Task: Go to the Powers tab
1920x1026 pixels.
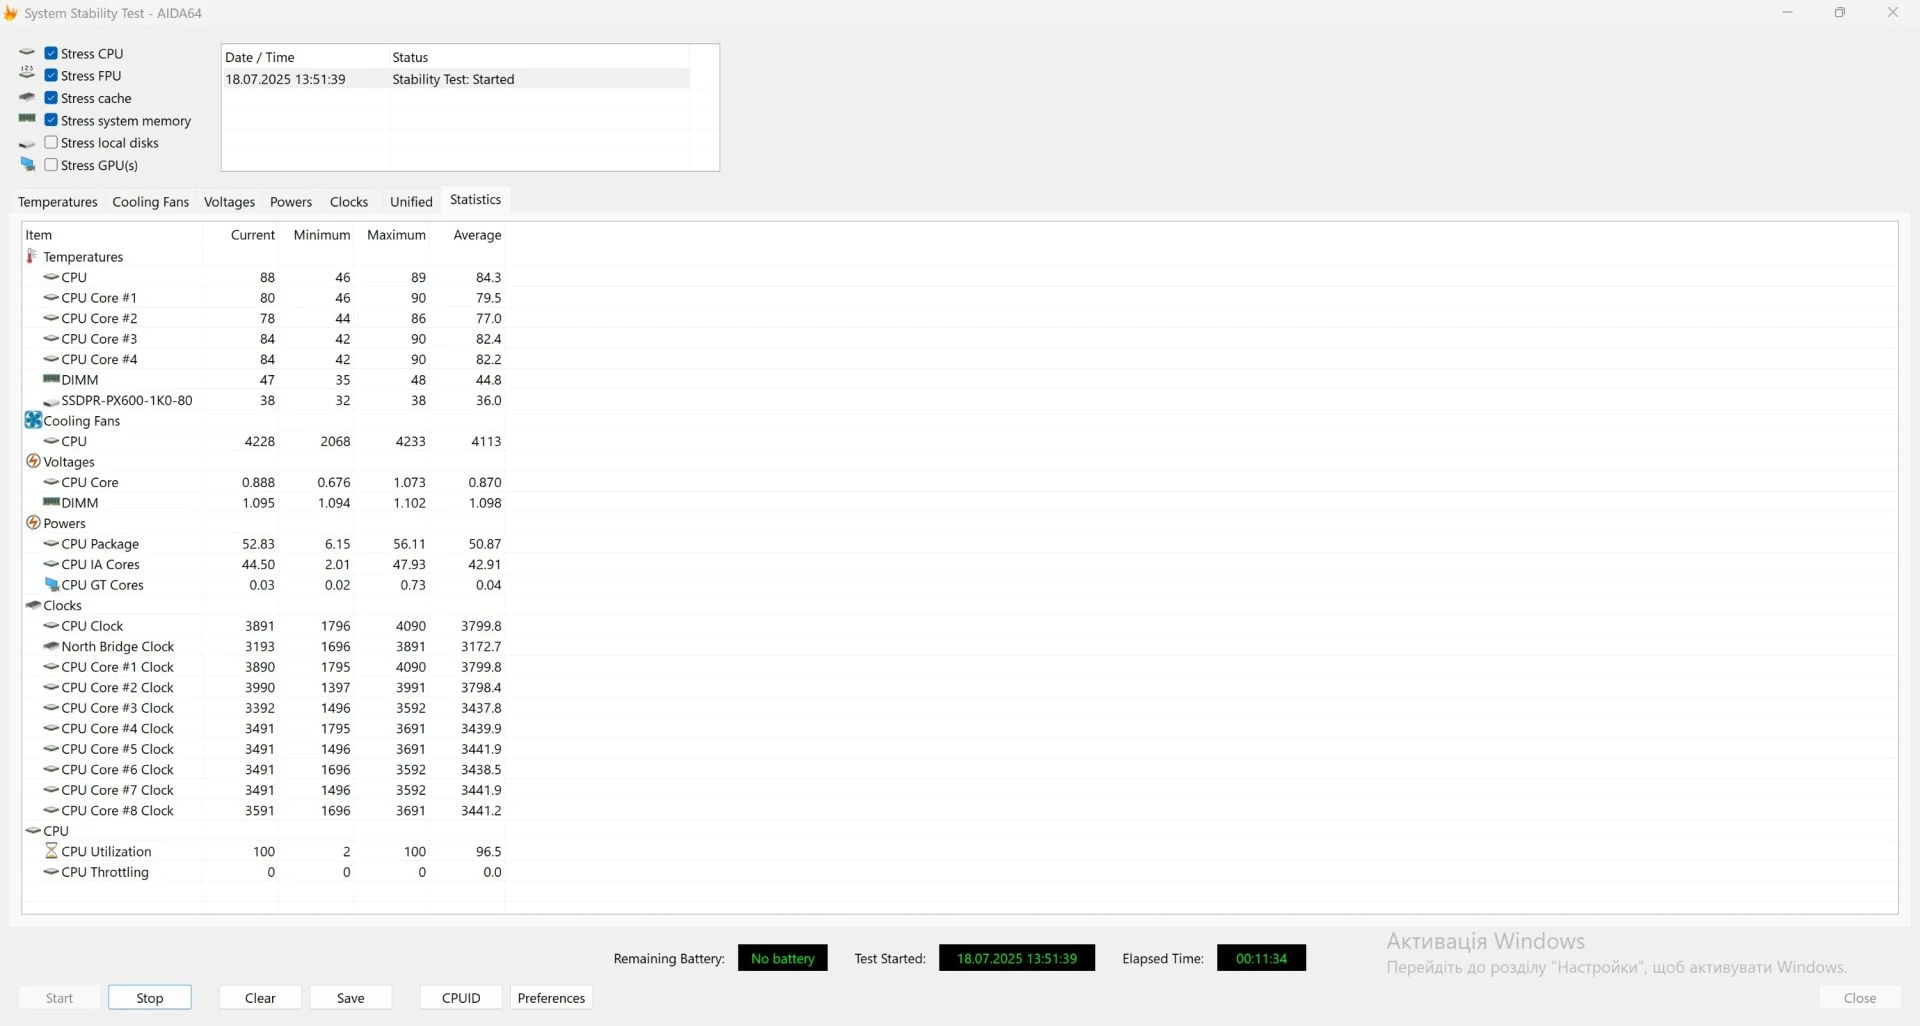Action: pos(291,201)
